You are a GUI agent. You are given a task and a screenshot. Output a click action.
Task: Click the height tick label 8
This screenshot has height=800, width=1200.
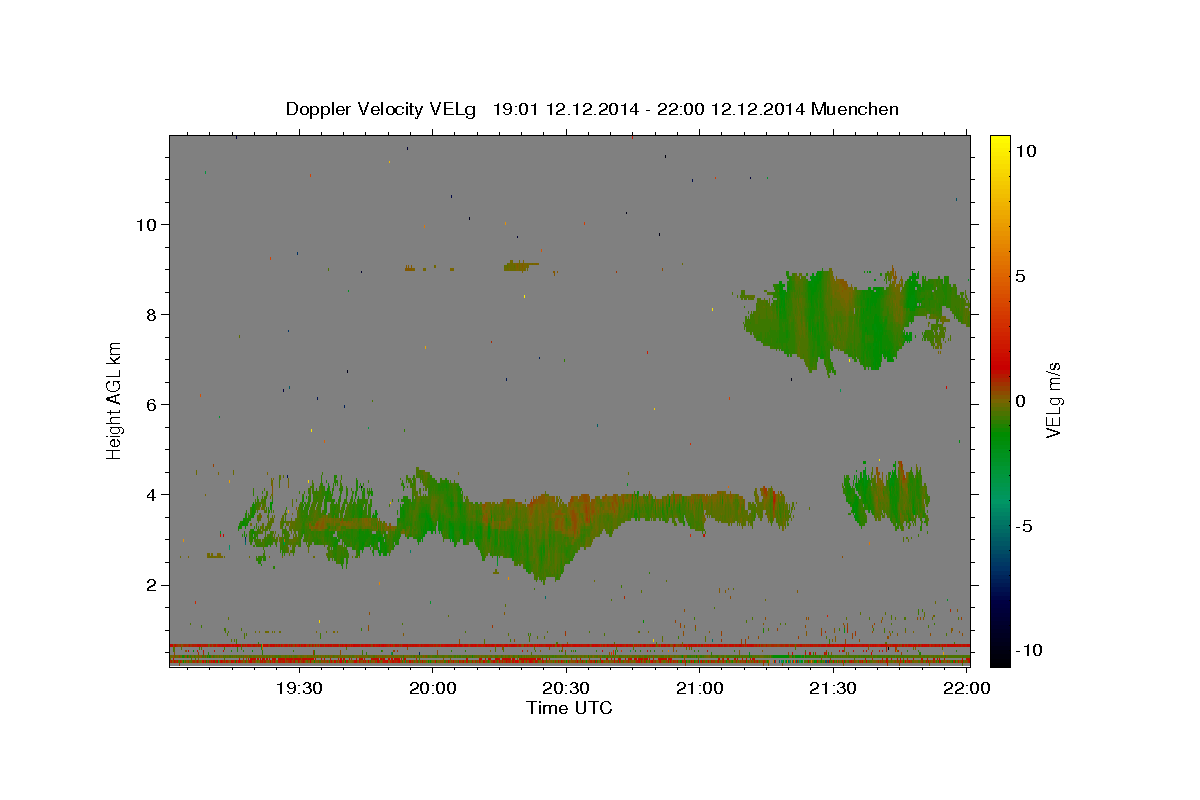(x=153, y=314)
